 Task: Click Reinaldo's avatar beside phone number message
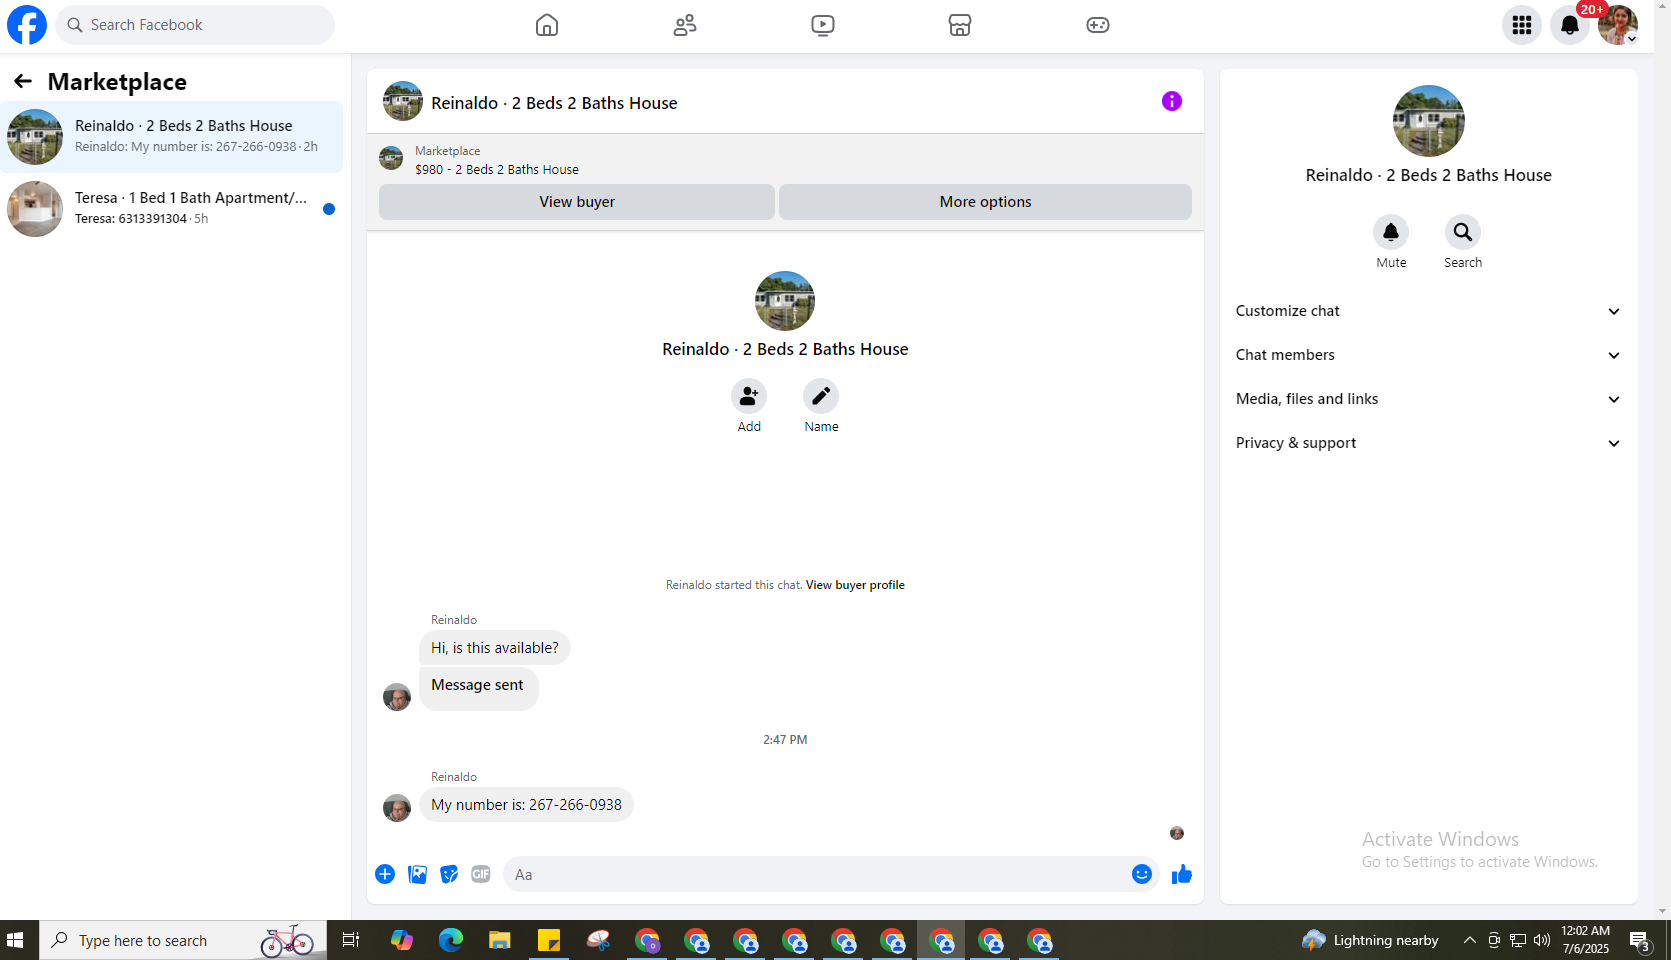(397, 808)
